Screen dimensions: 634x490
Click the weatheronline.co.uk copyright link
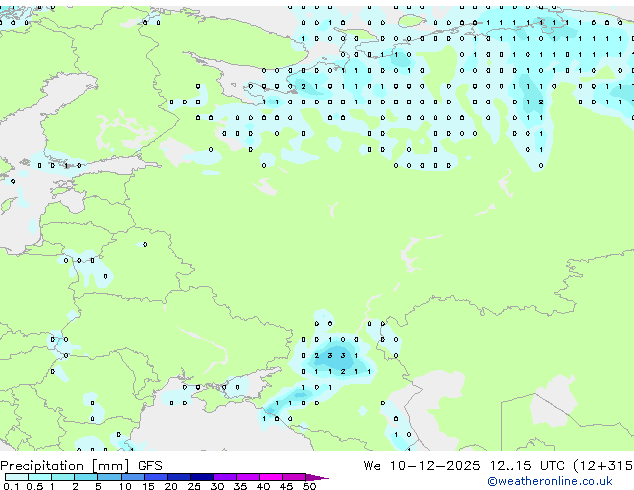(x=550, y=481)
